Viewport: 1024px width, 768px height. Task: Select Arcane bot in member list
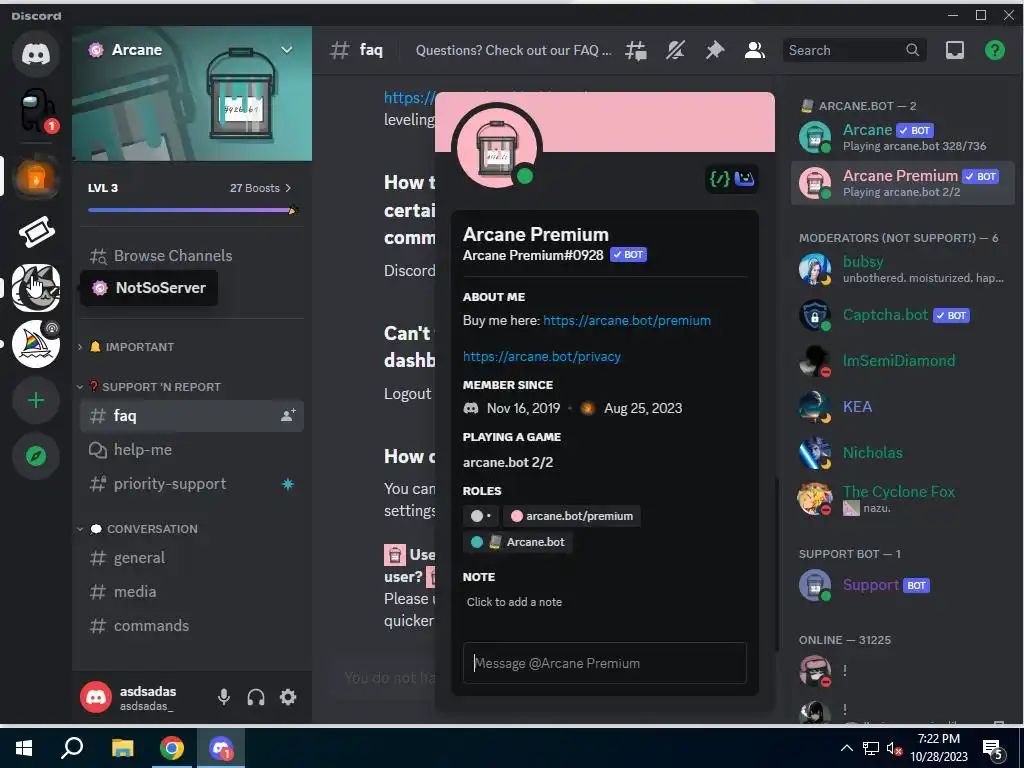pos(903,137)
